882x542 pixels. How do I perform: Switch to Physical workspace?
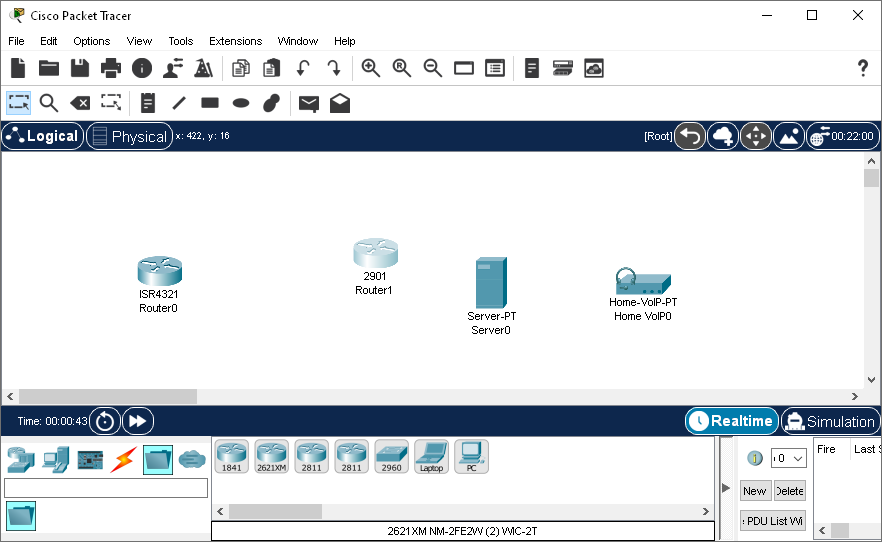[x=129, y=136]
